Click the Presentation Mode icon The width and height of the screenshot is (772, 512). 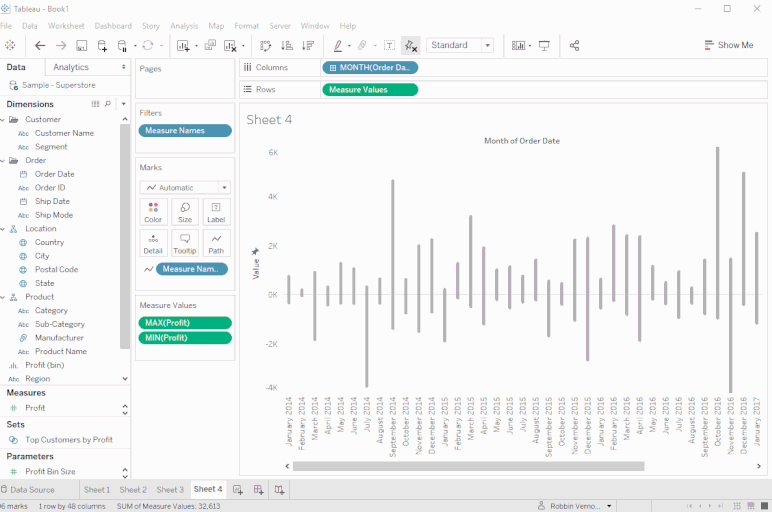(x=544, y=46)
